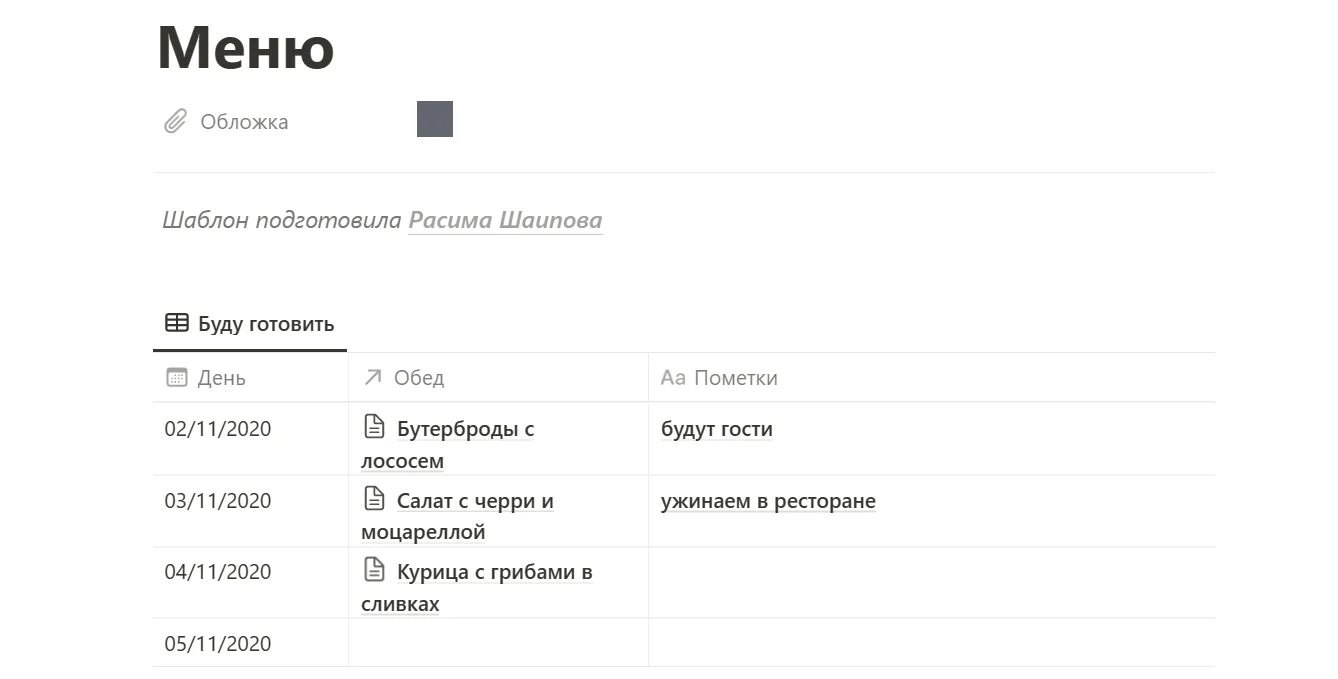The image size is (1338, 679).
Task: Open the Салат с черри и моцареллой page
Action: (475, 501)
